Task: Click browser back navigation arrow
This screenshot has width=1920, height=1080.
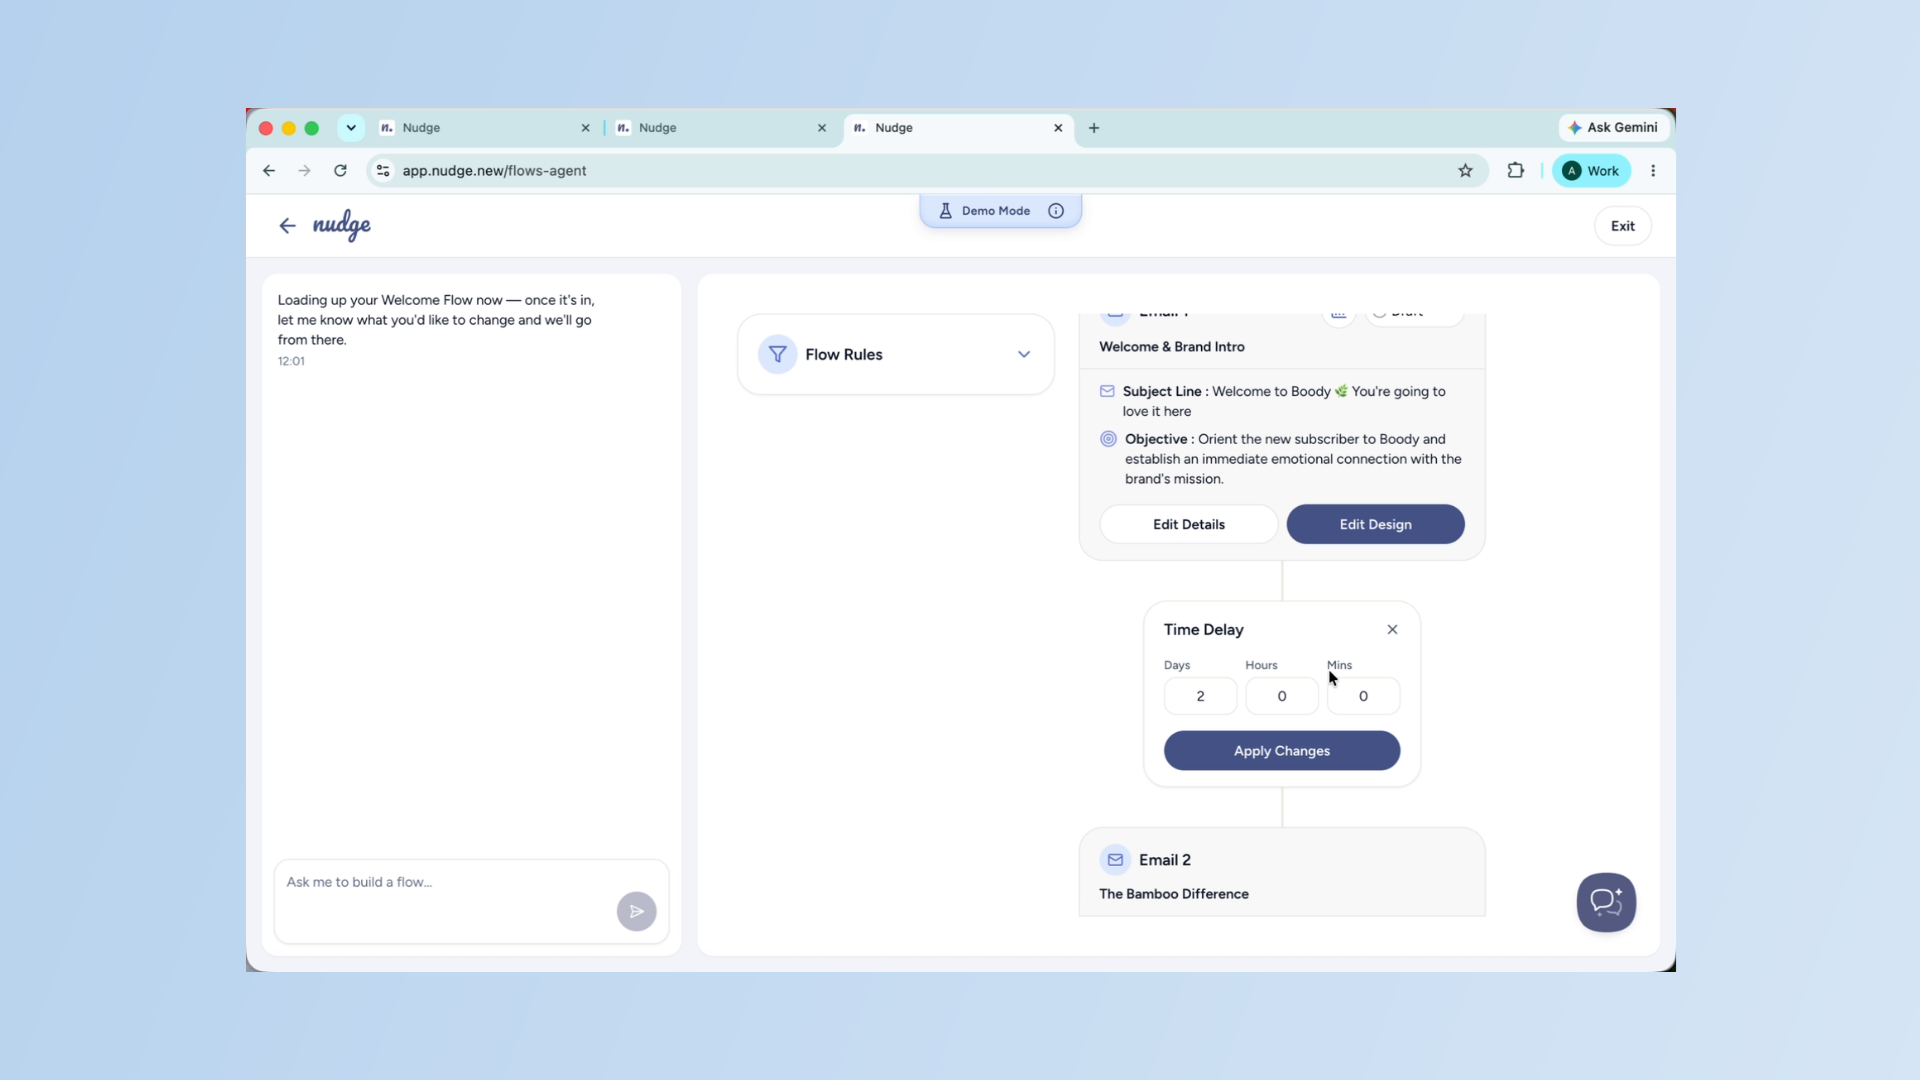Action: 269,171
